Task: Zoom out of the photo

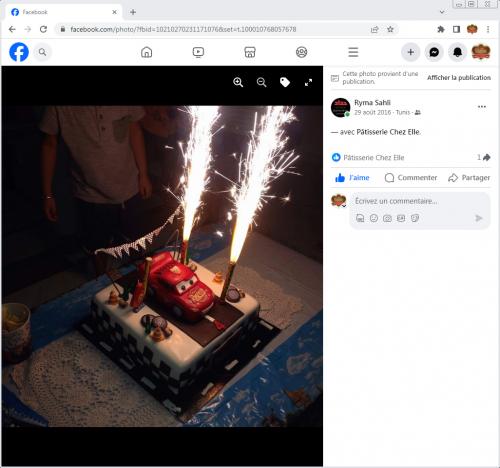Action: (262, 82)
